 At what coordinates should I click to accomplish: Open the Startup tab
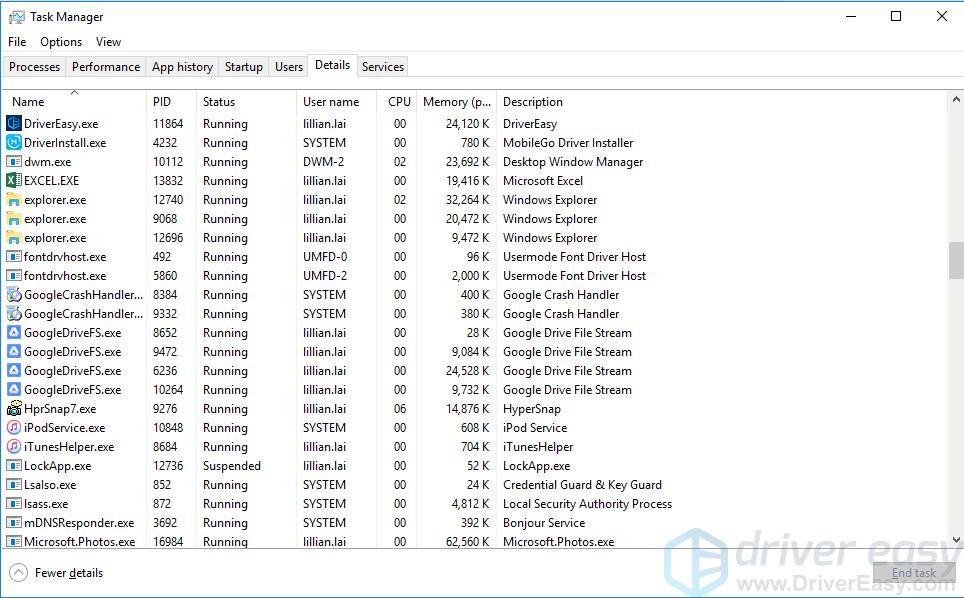pos(243,66)
